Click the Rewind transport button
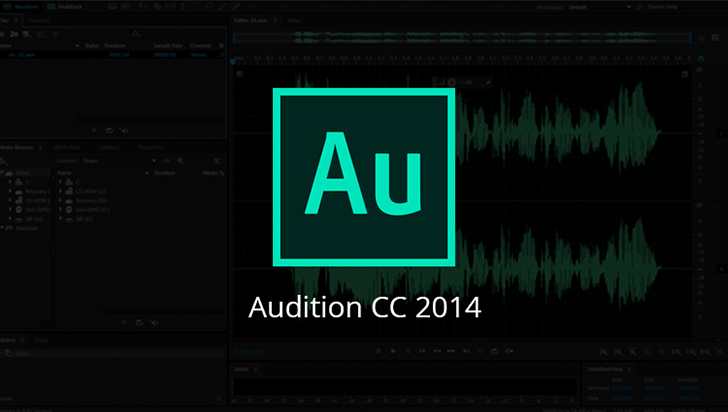Screen dimensions: 728x412 [437, 351]
